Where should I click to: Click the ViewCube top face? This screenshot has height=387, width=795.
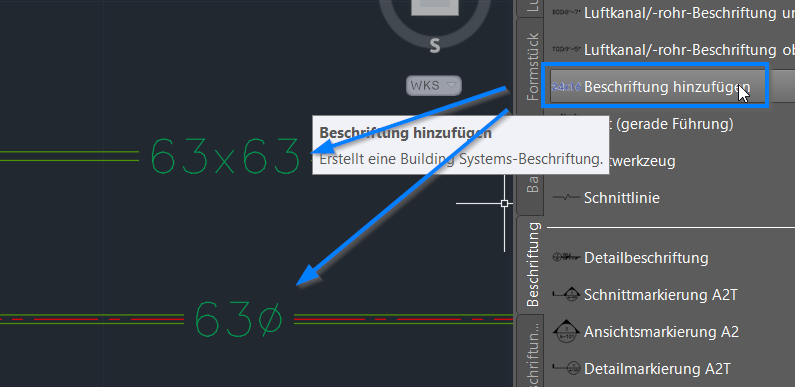tap(435, 8)
